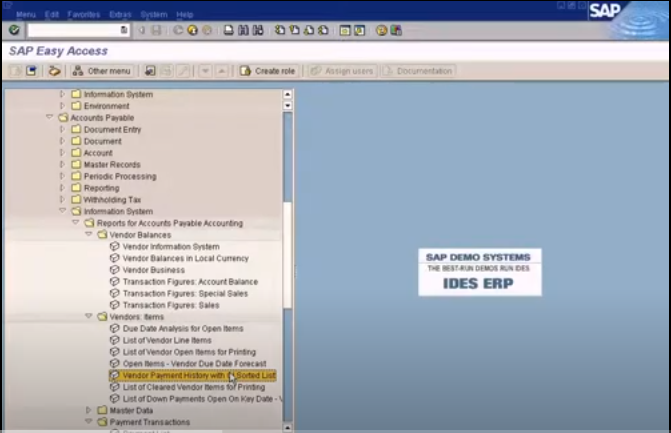Collapse the Vendors: Items folder
671x433 pixels.
pyautogui.click(x=88, y=316)
